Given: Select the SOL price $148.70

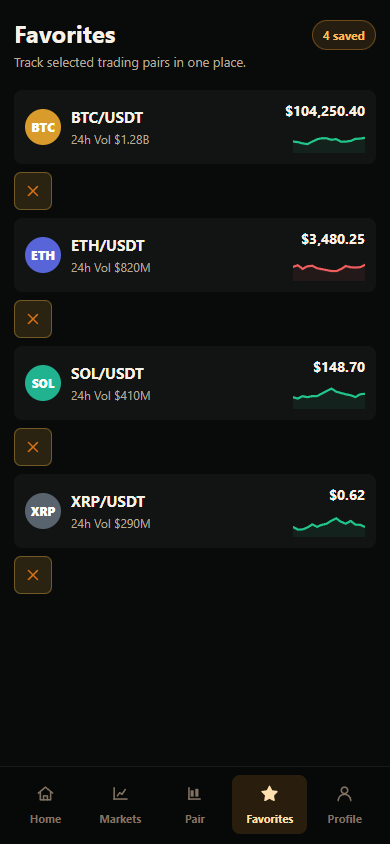Looking at the screenshot, I should click(339, 368).
